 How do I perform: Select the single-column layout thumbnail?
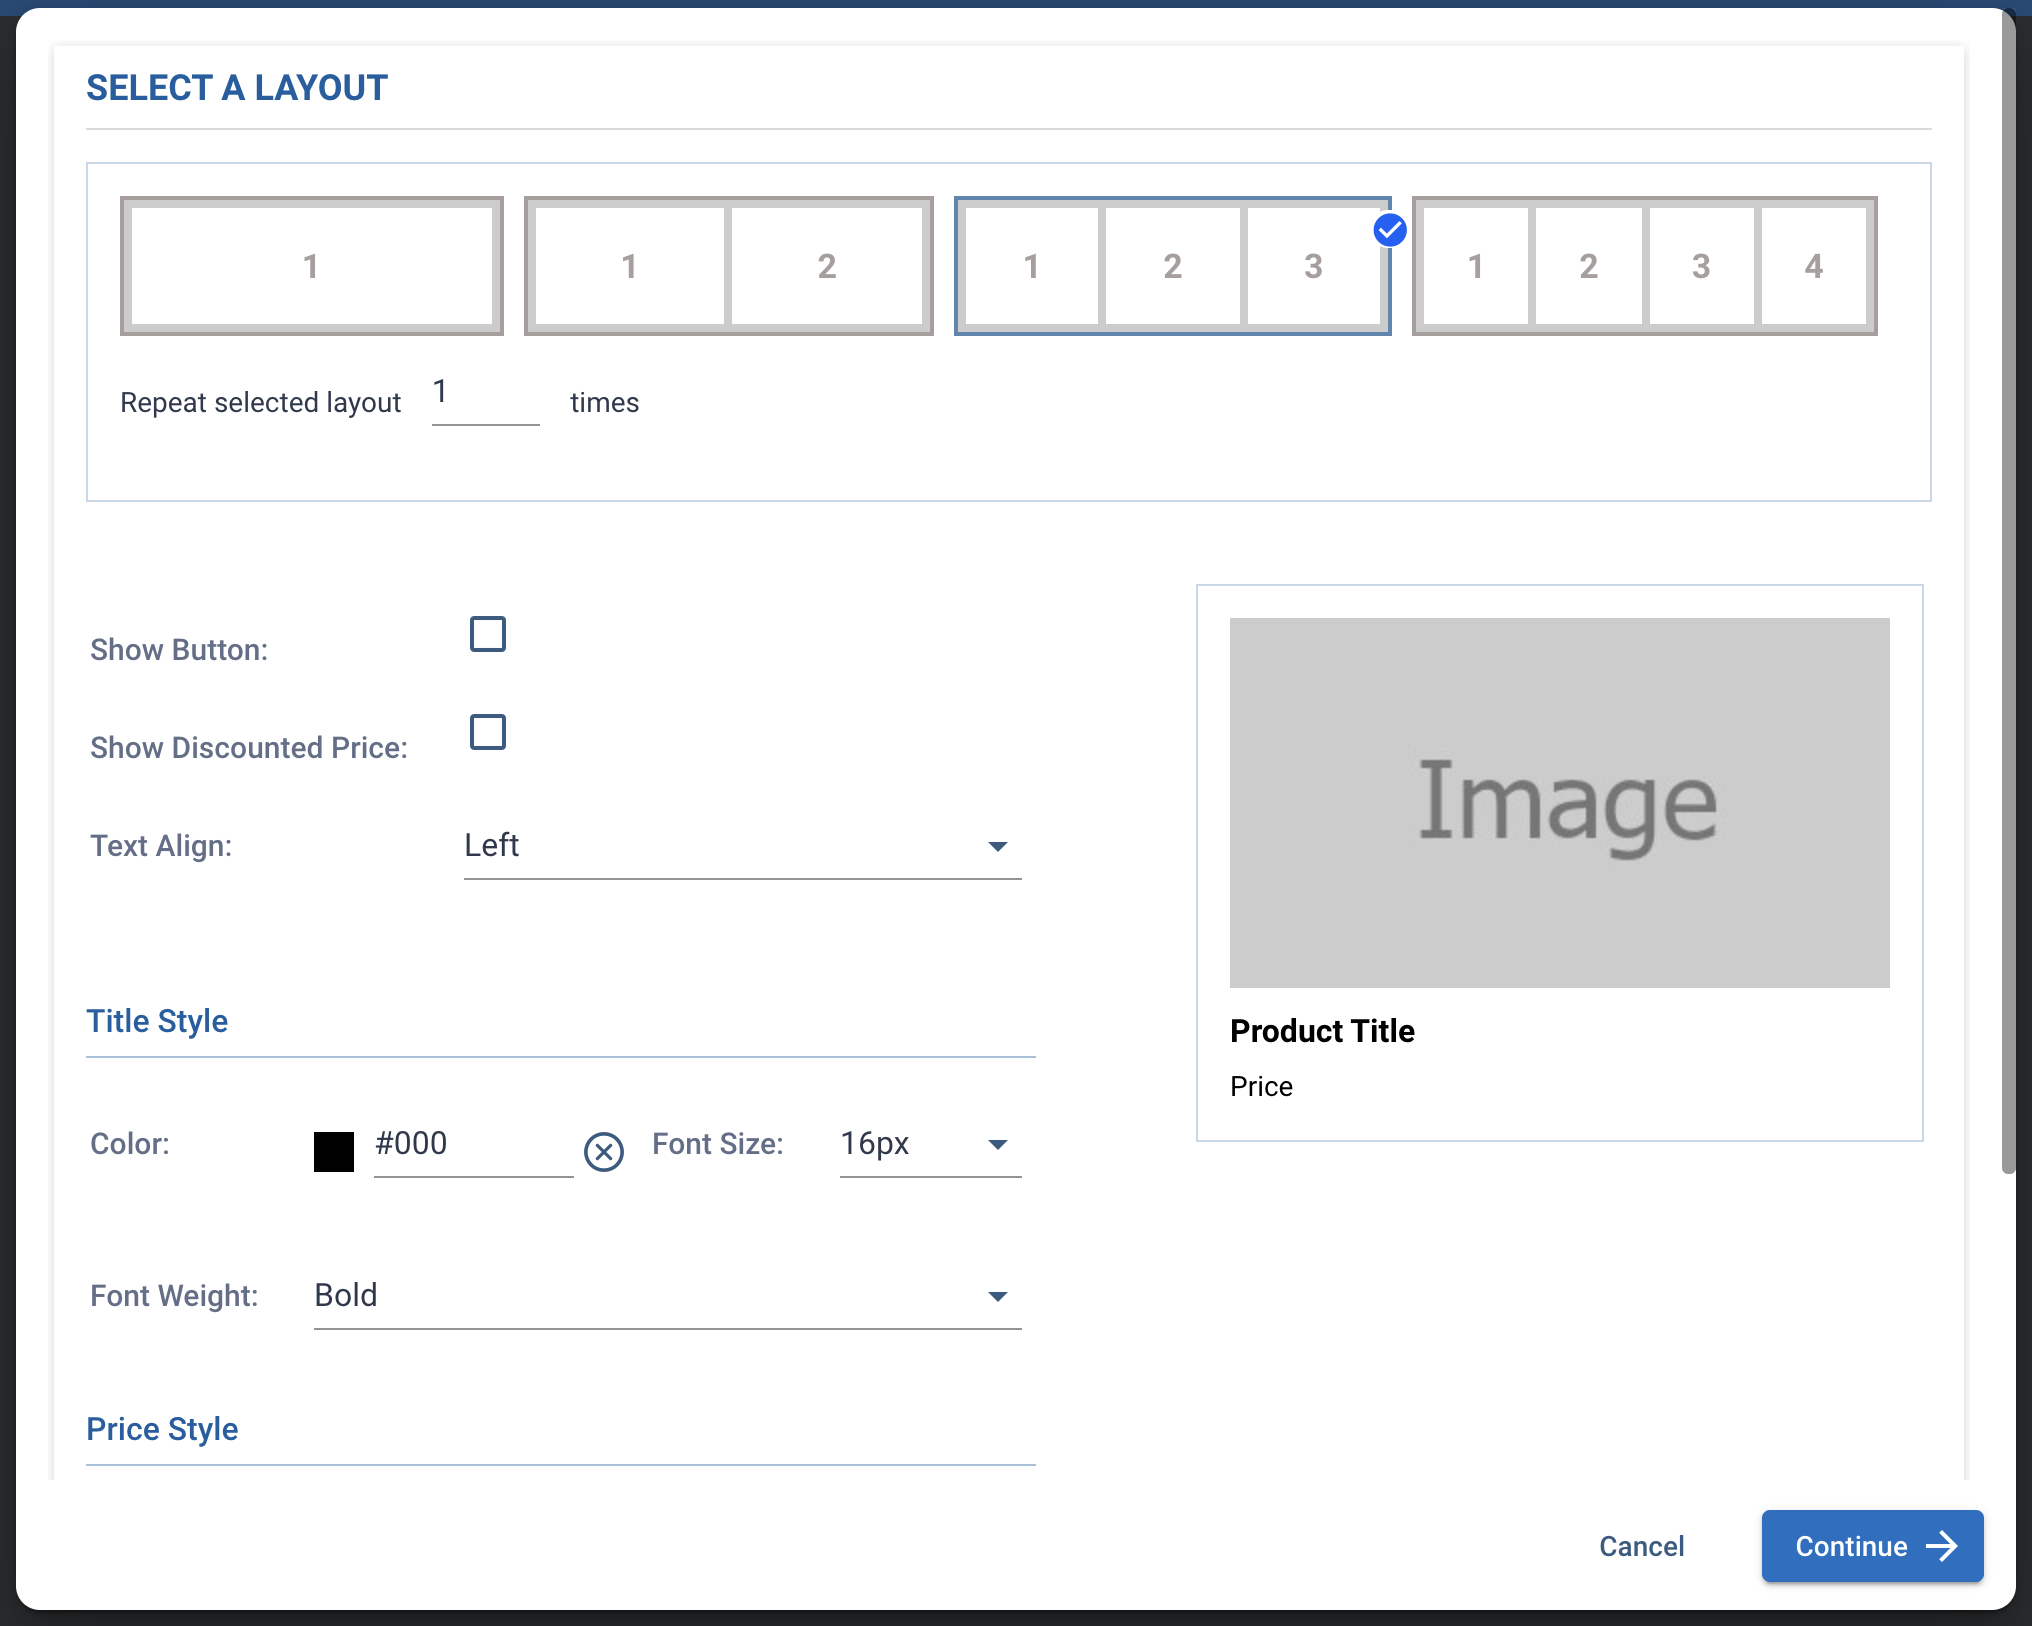click(x=311, y=266)
